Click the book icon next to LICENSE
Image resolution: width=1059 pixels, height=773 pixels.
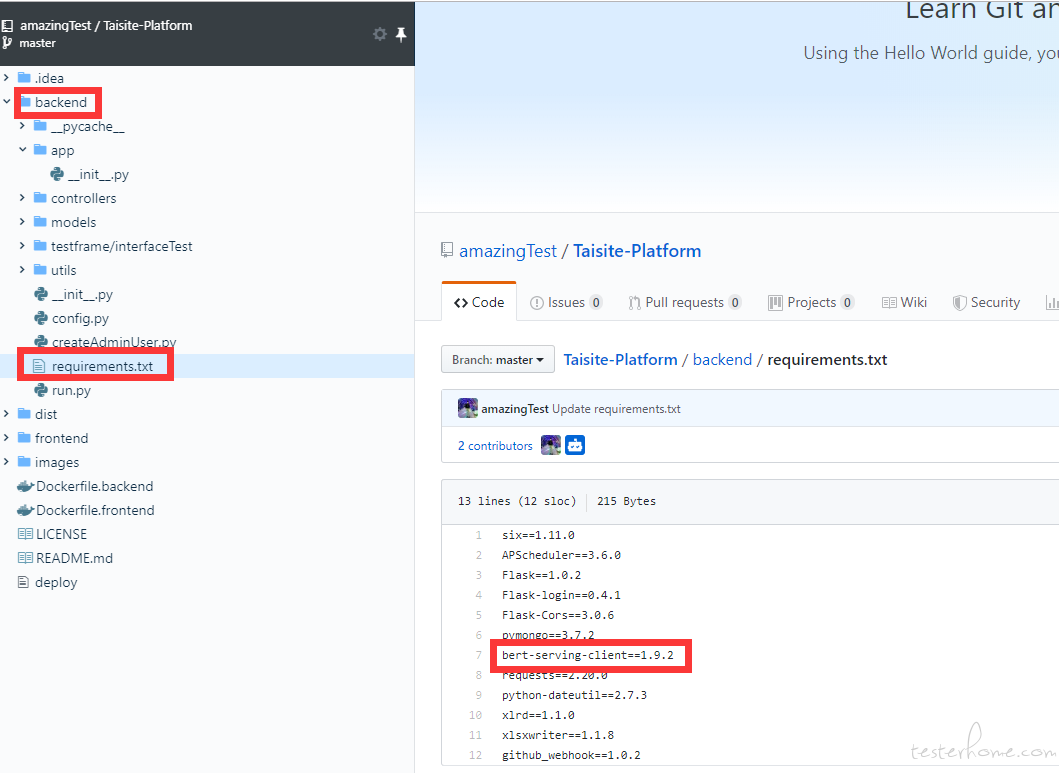(25, 534)
